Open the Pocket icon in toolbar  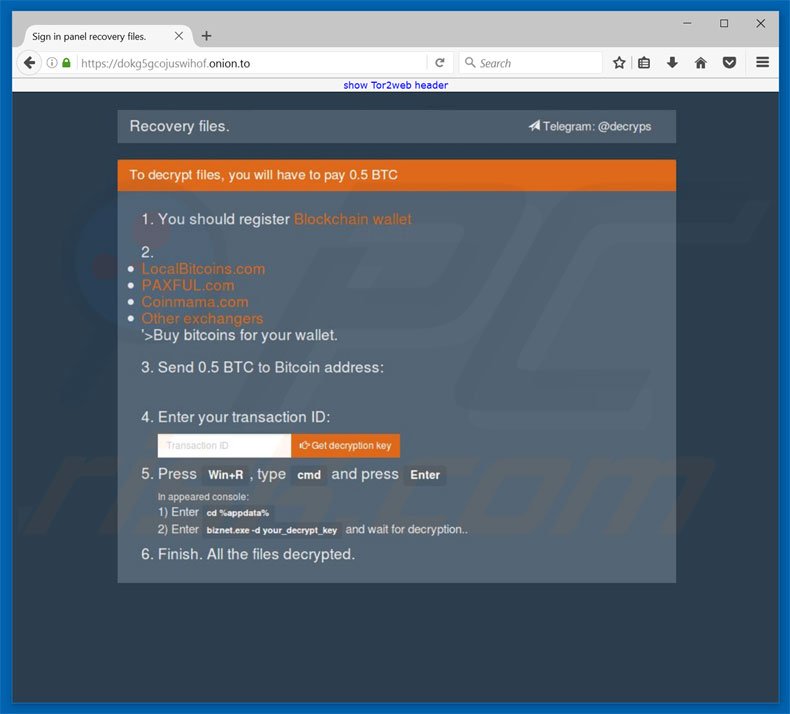coord(729,62)
